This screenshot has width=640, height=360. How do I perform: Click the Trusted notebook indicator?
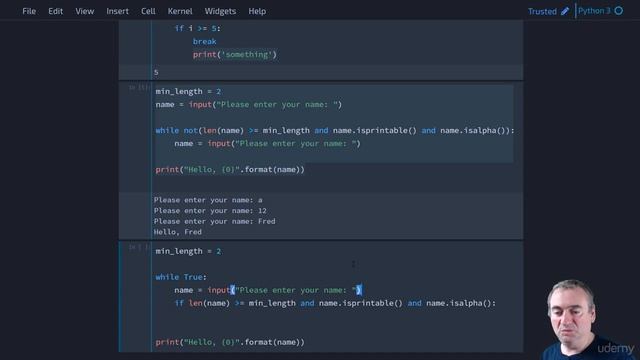[542, 11]
